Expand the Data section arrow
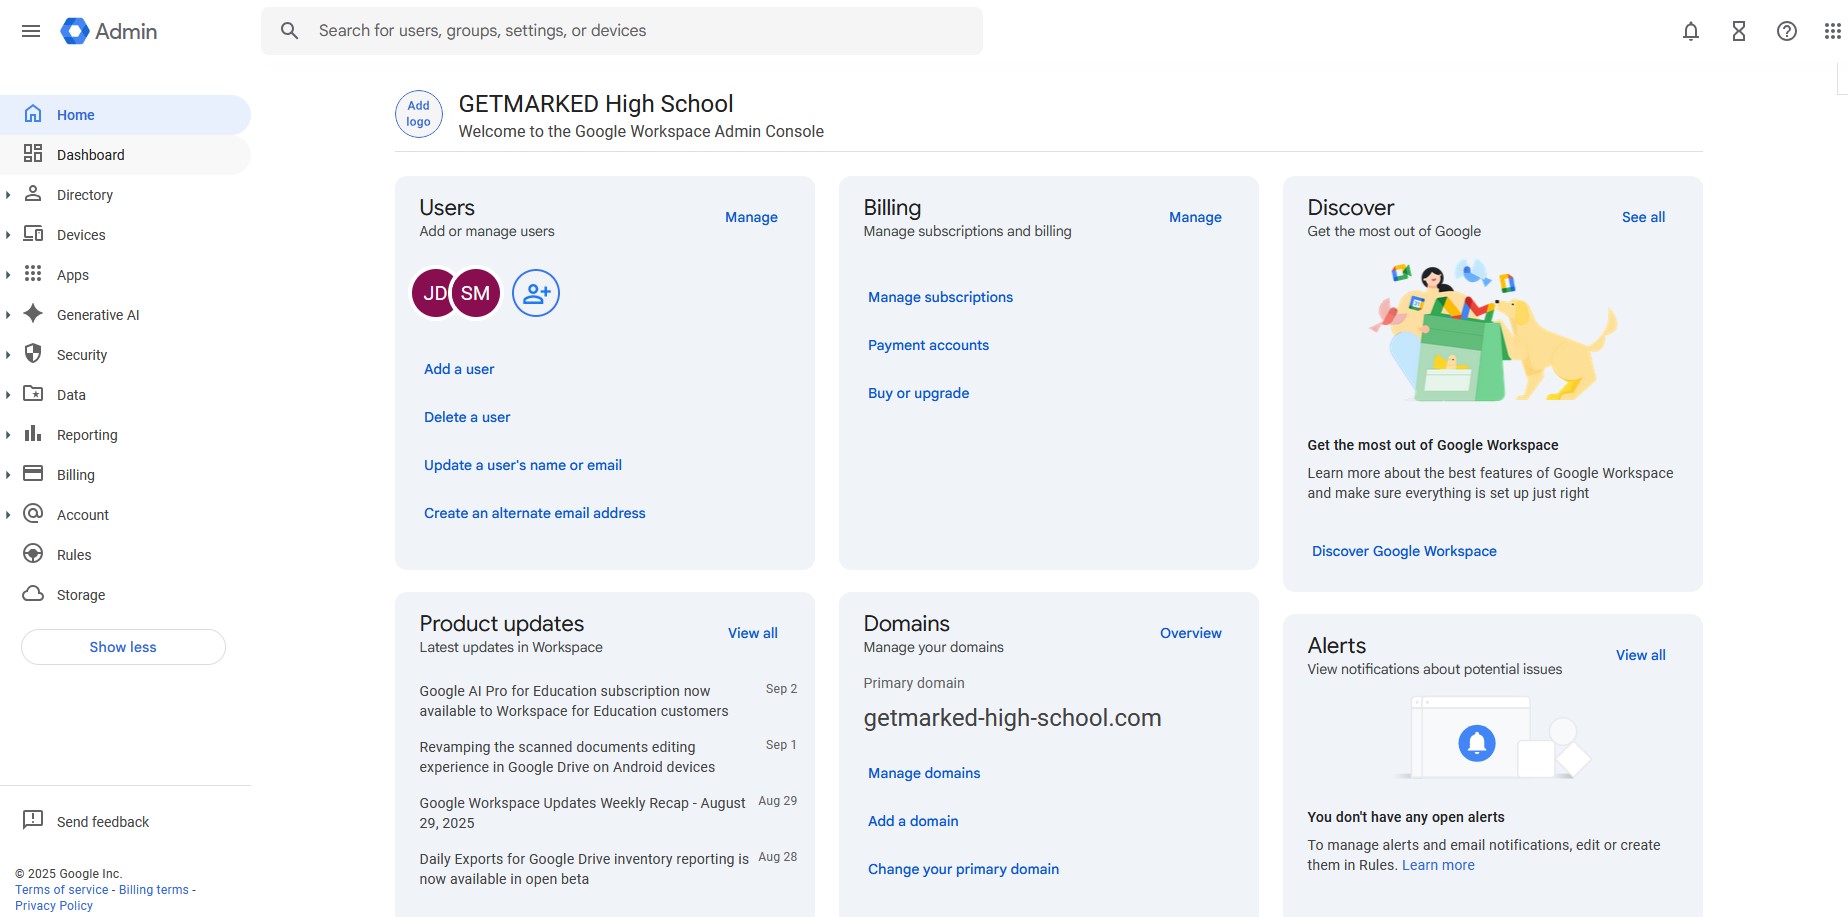This screenshot has width=1848, height=917. click(8, 395)
